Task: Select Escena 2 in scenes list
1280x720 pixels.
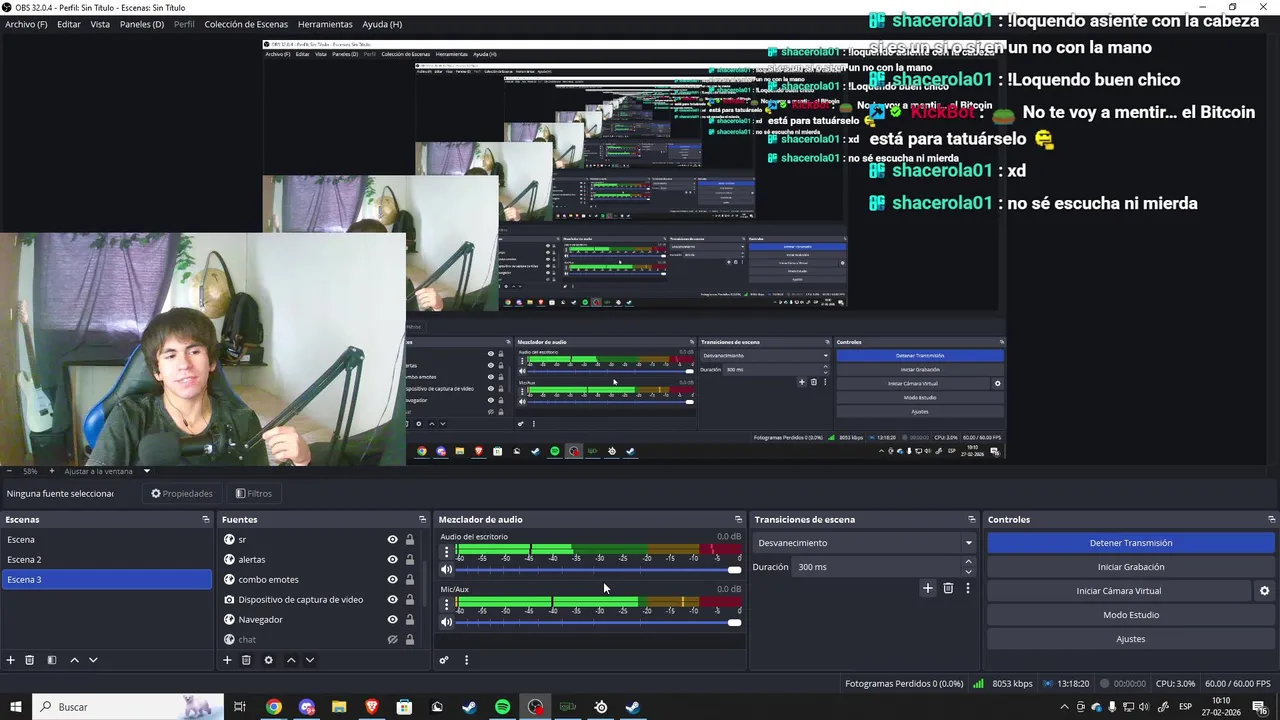Action: [106, 560]
